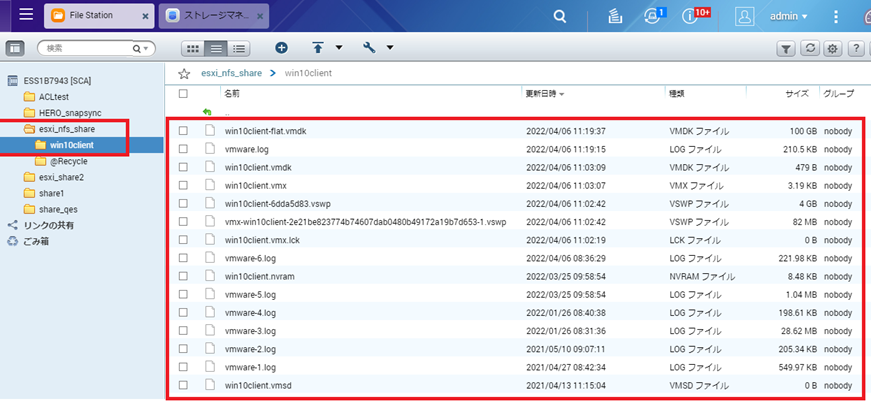Open event notifications with 10+ badge
The height and width of the screenshot is (406, 871).
(691, 16)
